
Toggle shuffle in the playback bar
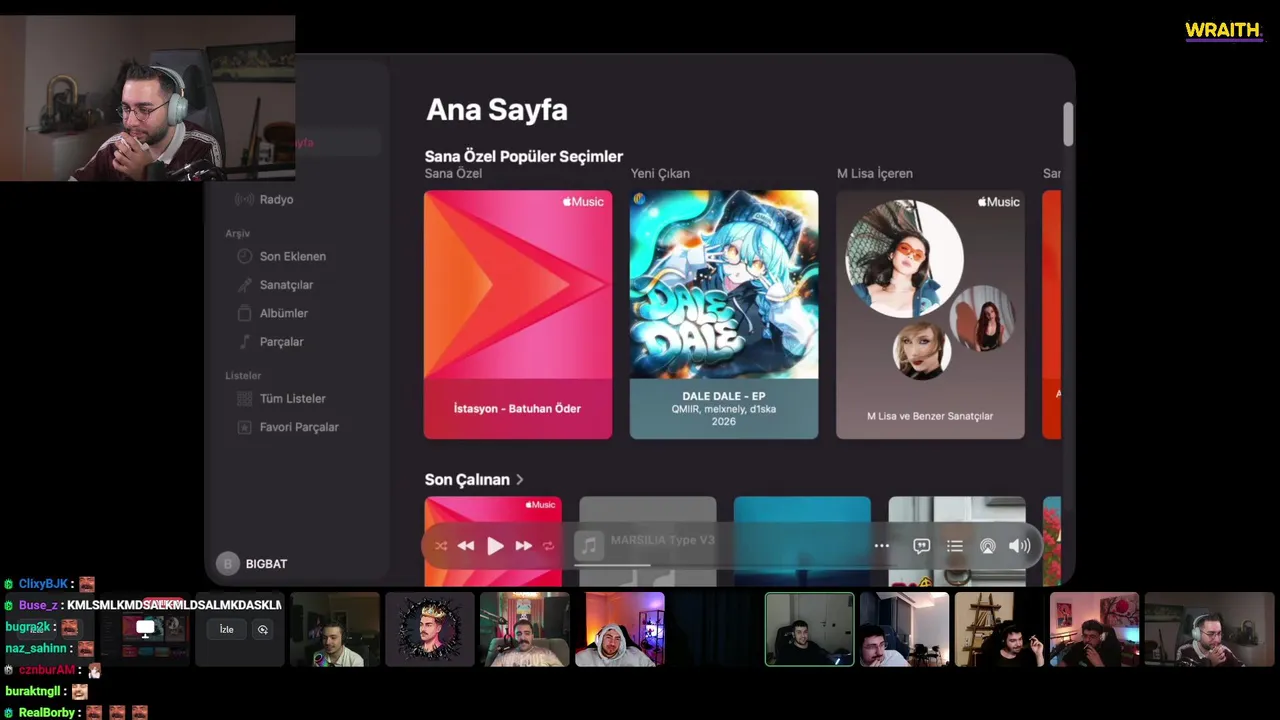coord(441,546)
